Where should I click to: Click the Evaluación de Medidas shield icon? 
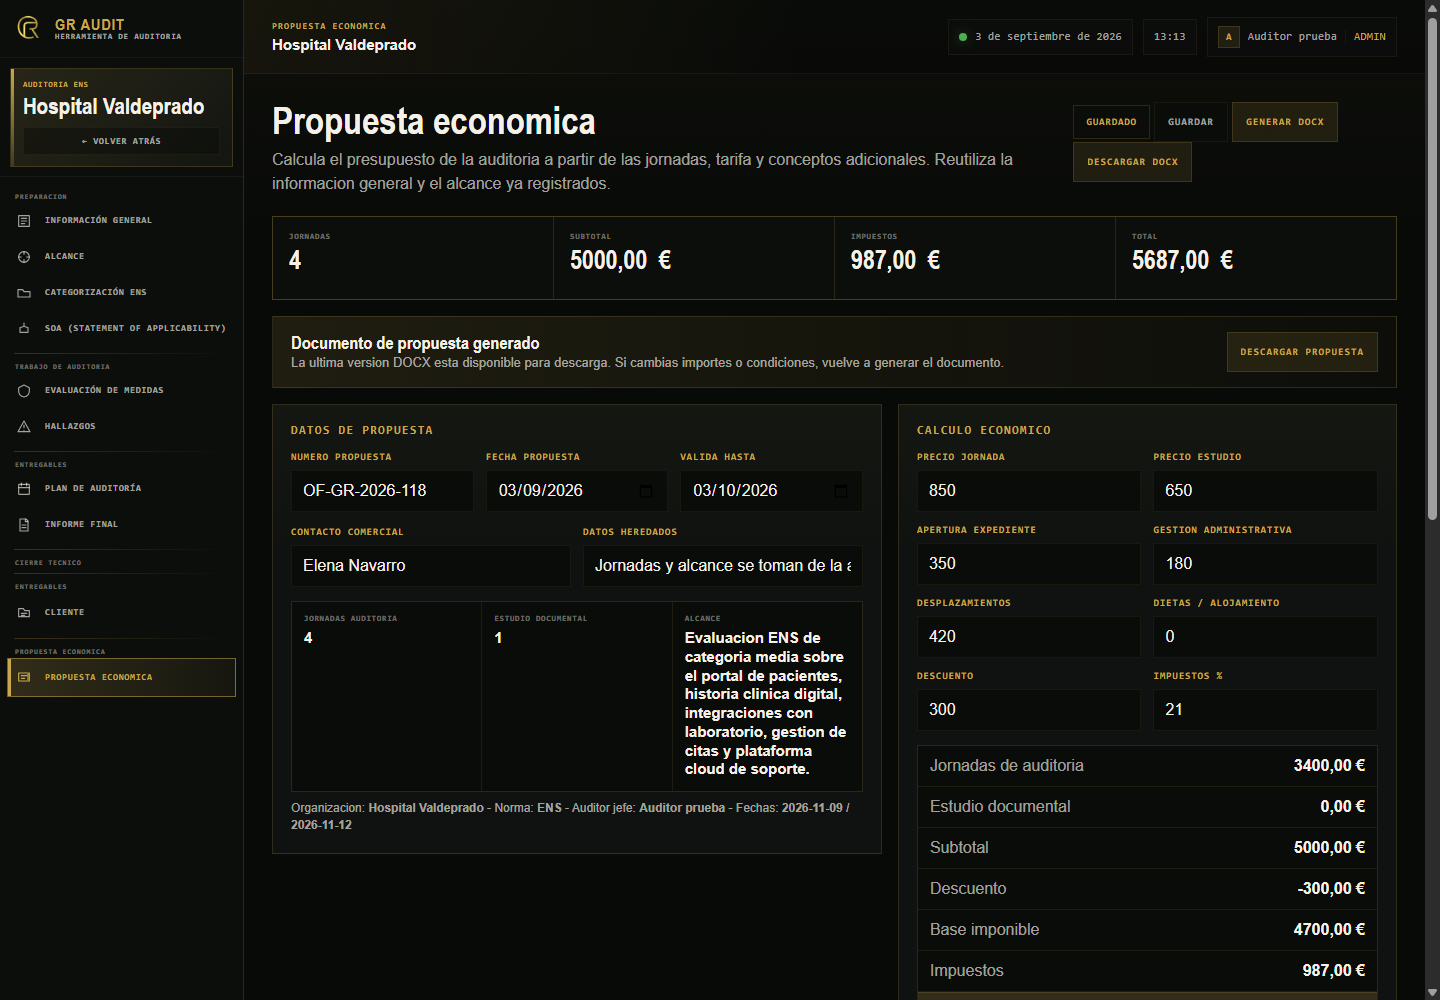pos(24,390)
